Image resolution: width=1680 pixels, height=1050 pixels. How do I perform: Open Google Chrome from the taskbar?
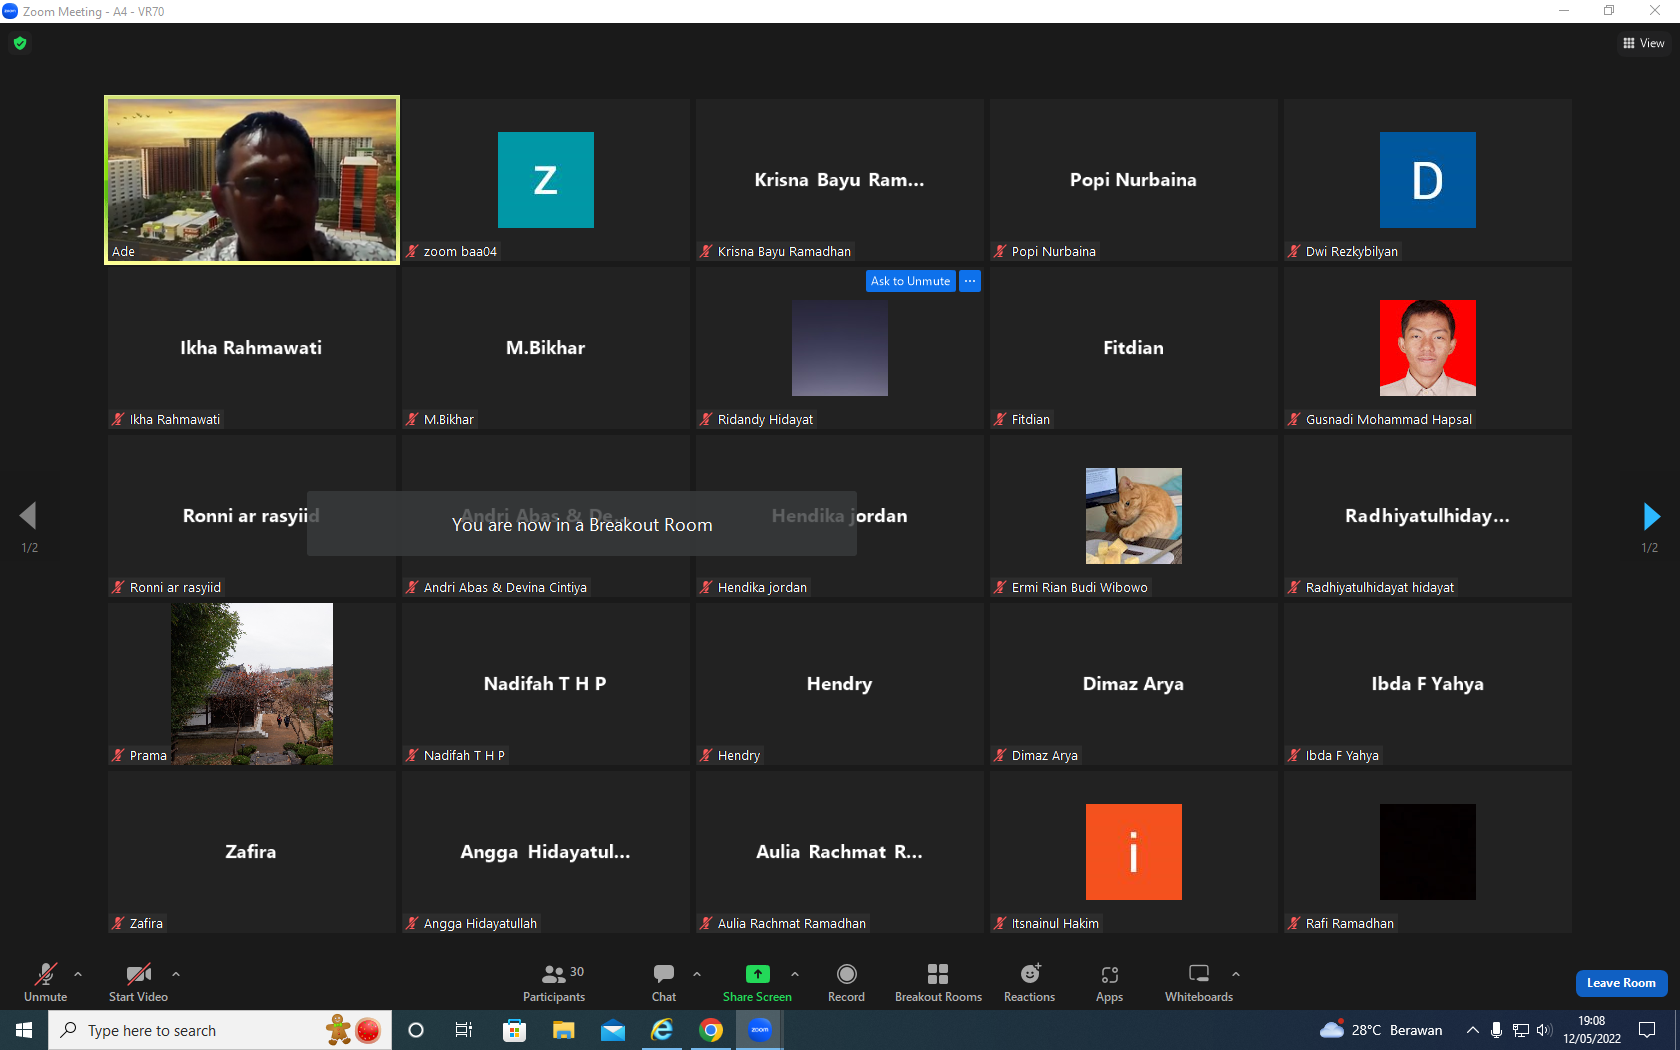(x=711, y=1030)
